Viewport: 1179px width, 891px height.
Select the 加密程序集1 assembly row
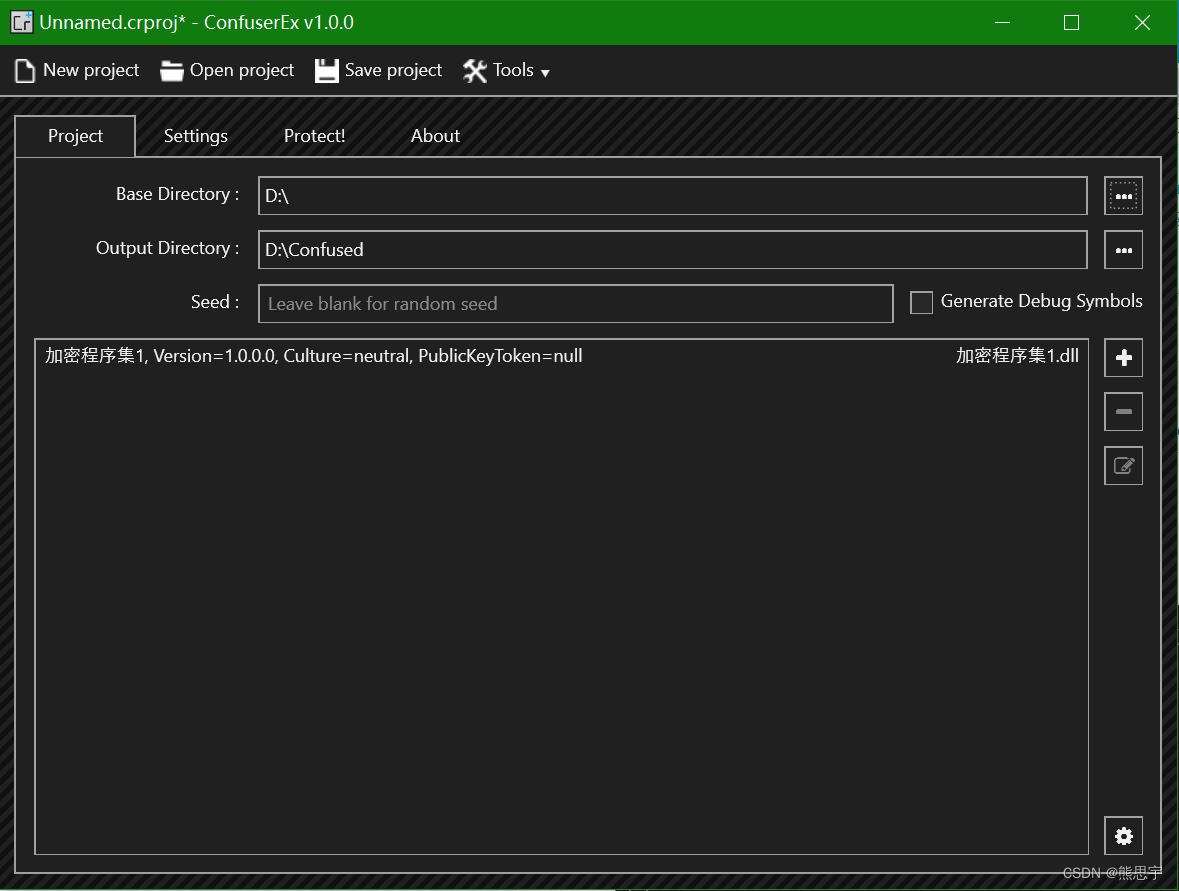point(562,356)
